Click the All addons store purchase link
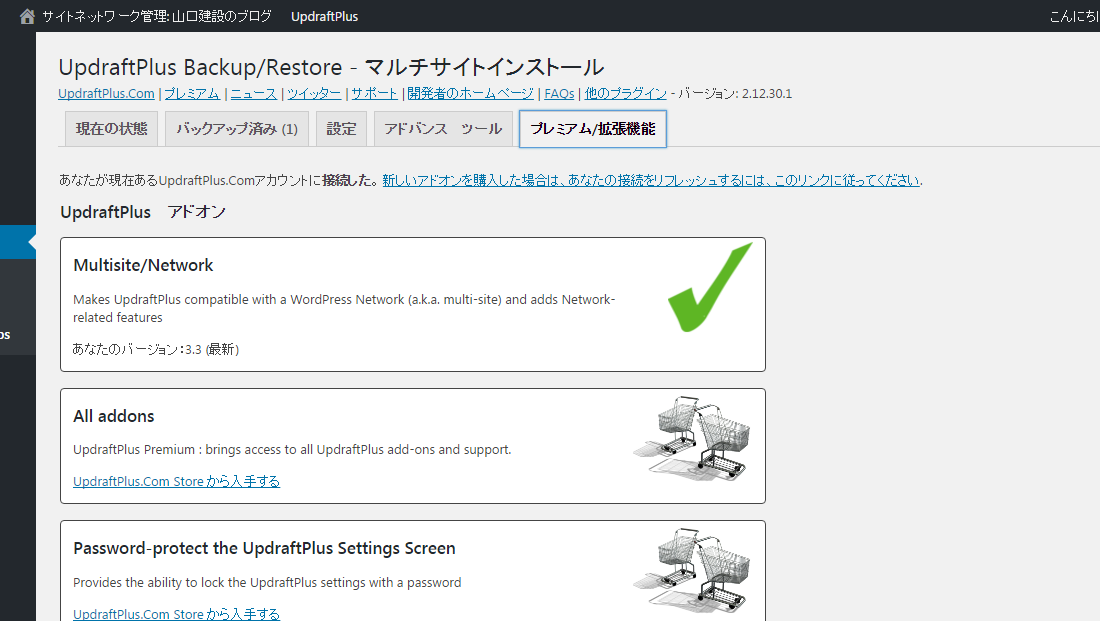 click(176, 481)
